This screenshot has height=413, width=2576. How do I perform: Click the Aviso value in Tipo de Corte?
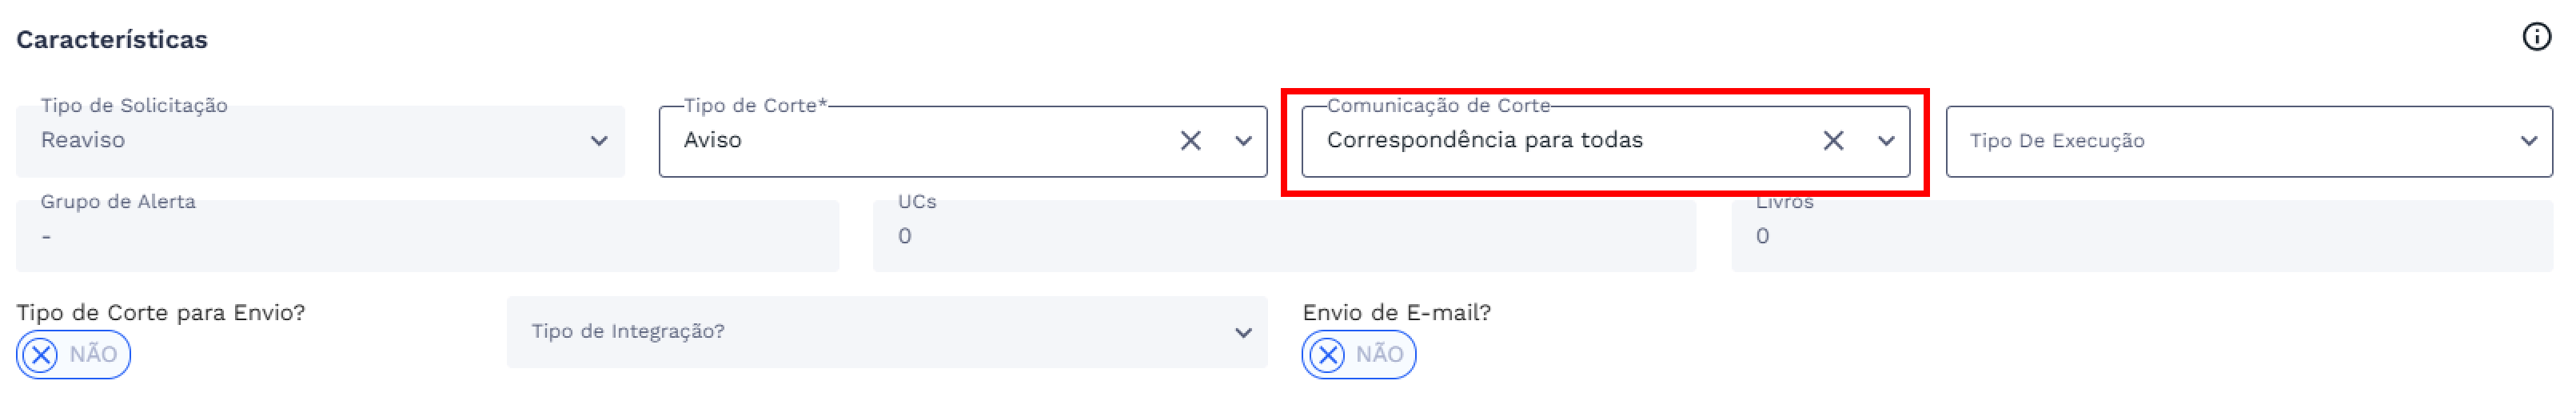pos(712,141)
